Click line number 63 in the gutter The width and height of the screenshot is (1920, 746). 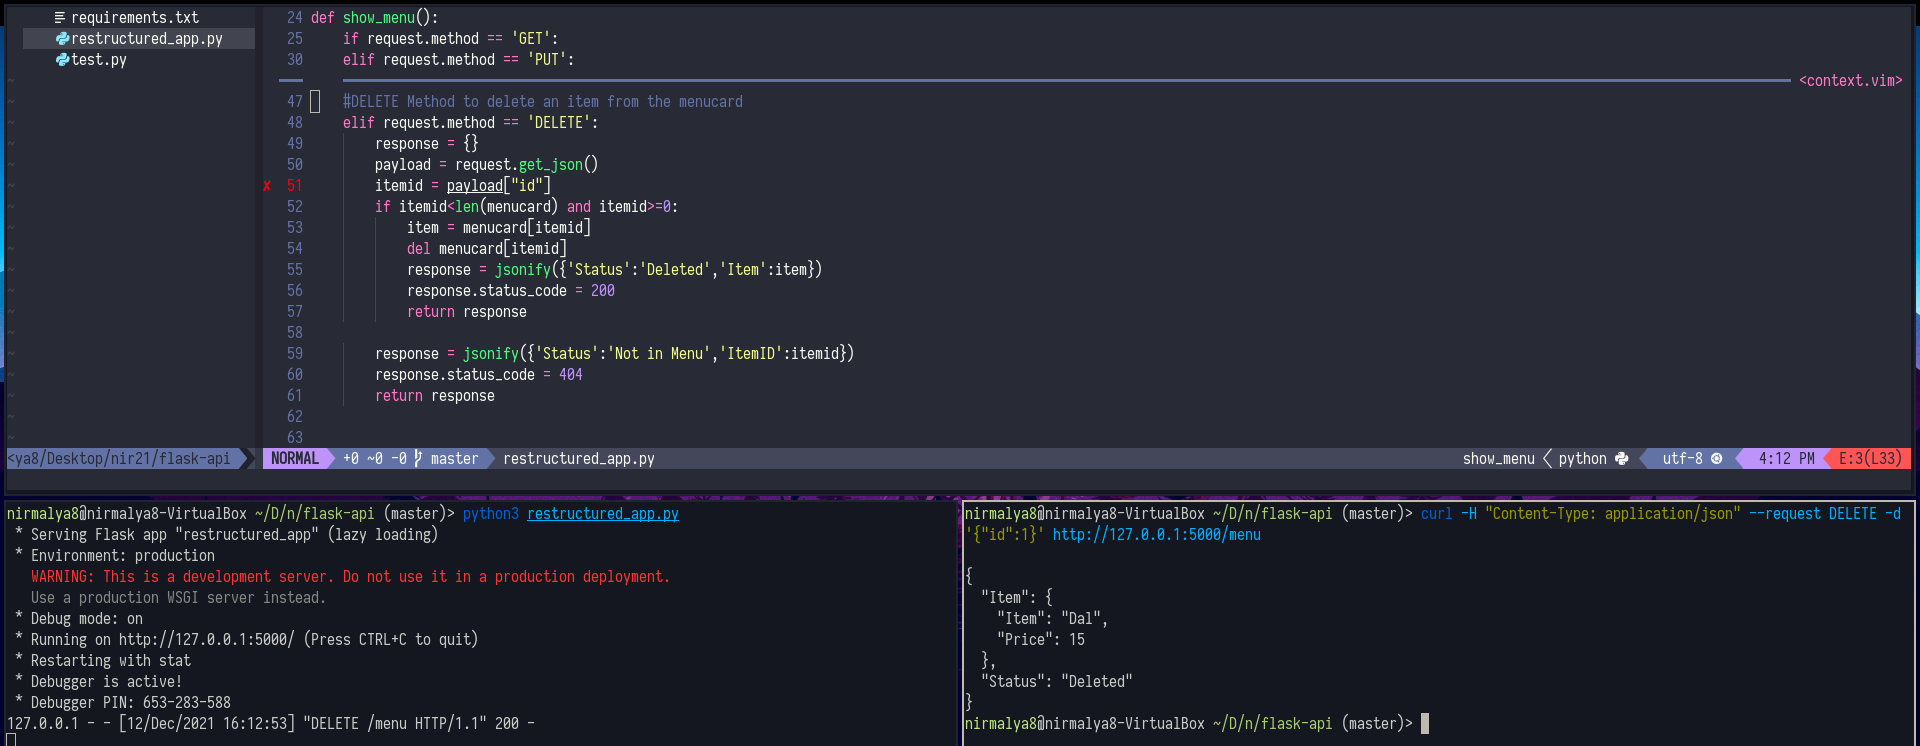coord(295,438)
